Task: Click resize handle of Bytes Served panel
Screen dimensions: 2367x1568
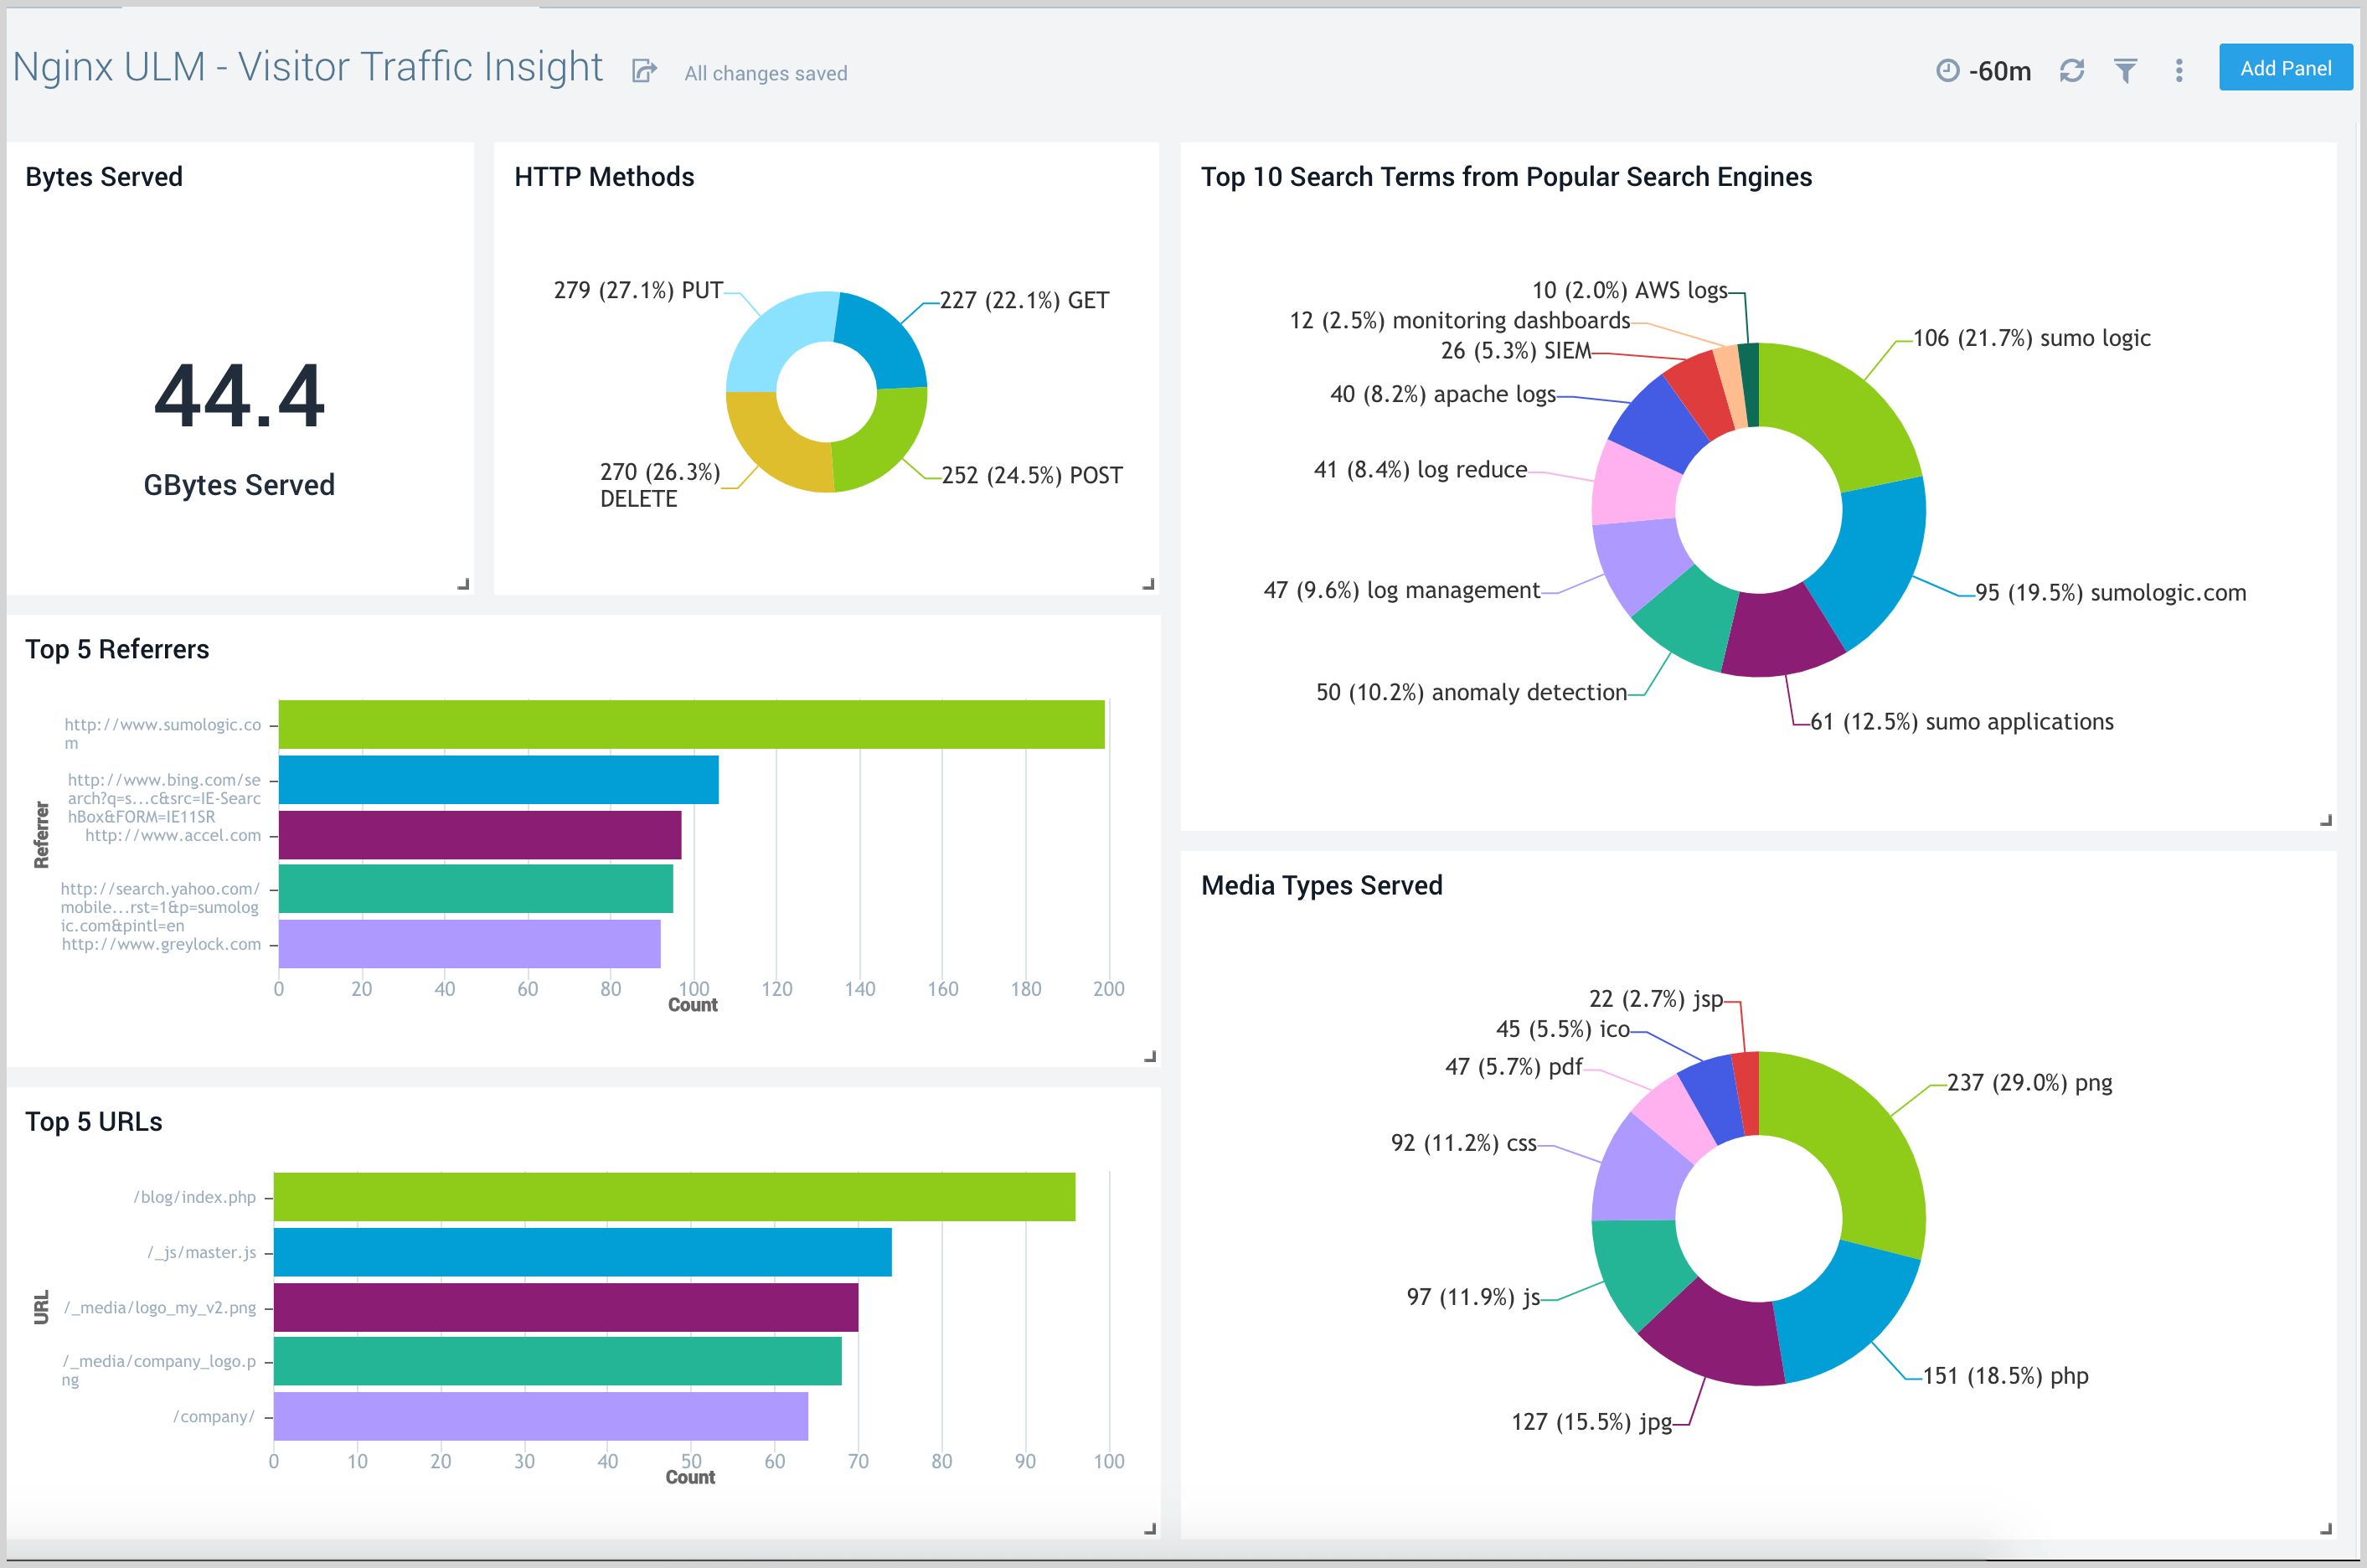Action: tap(463, 584)
